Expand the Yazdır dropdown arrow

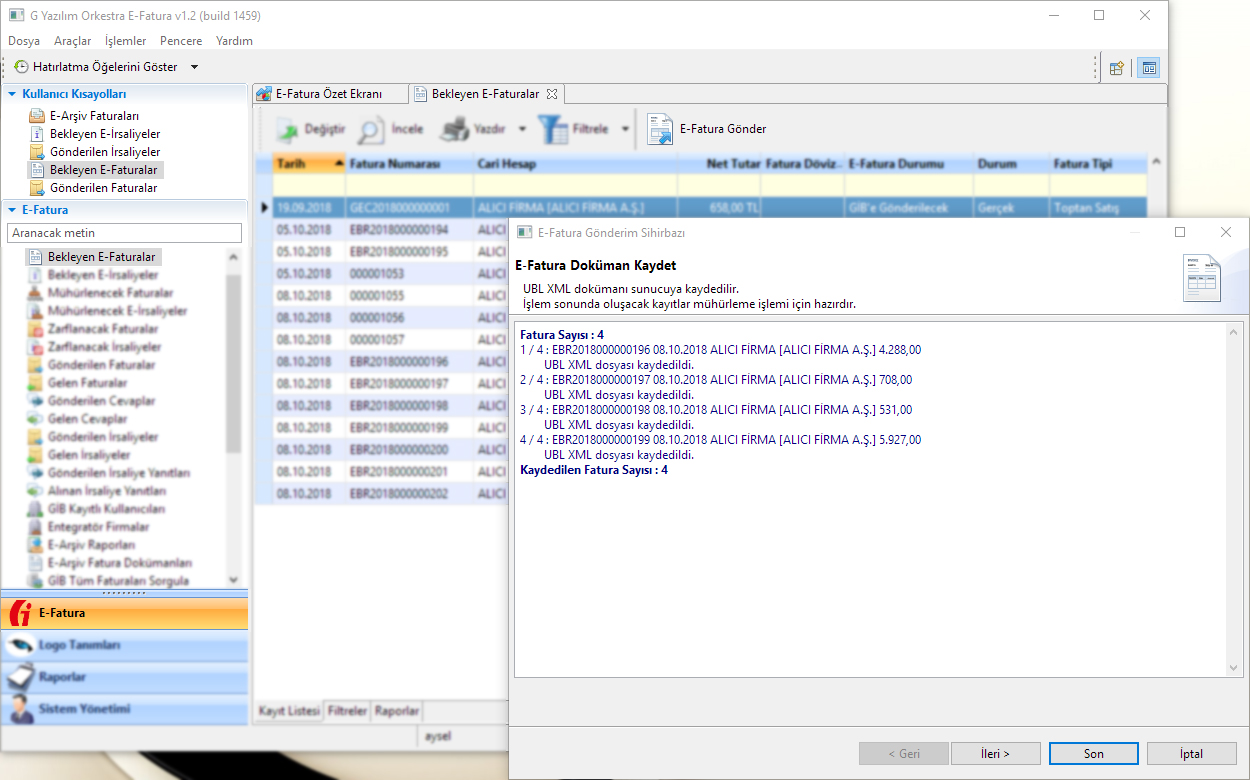point(522,130)
